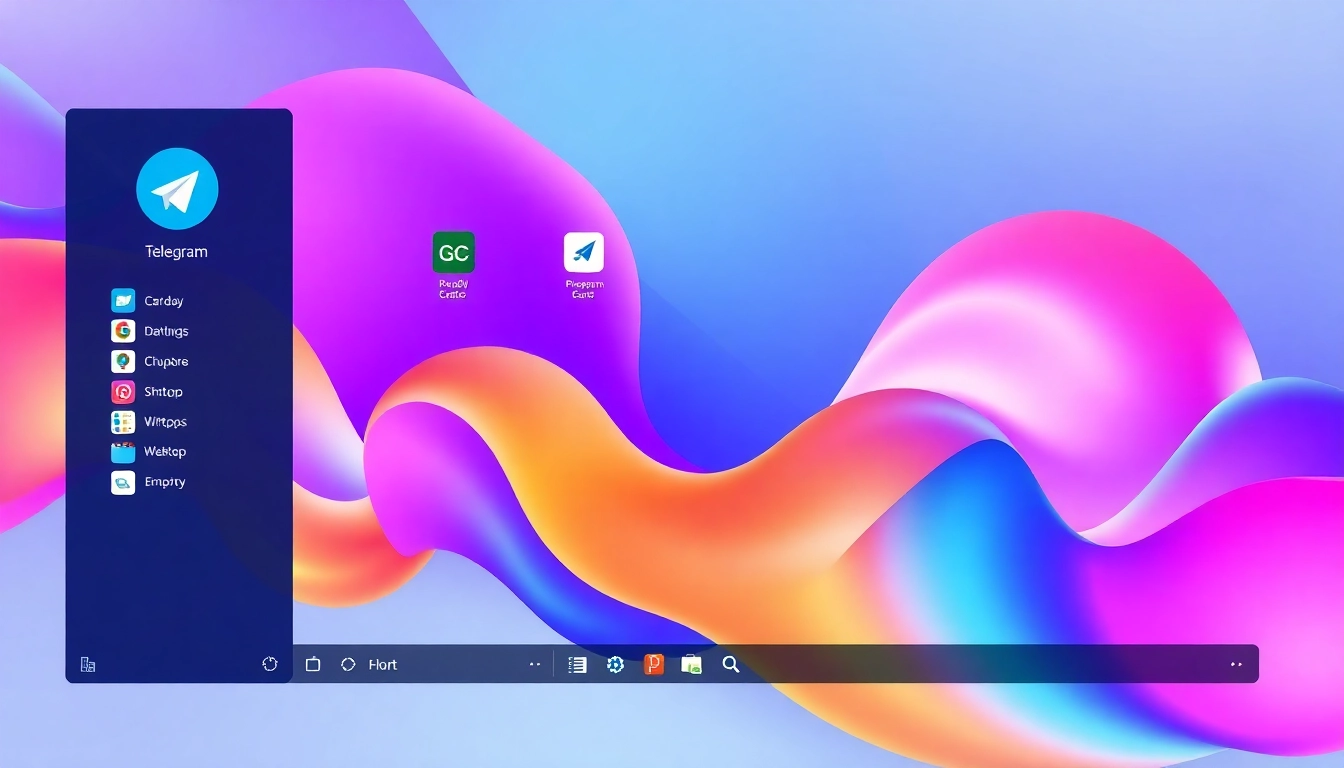
Task: Select the Shitop text label
Action: point(163,392)
